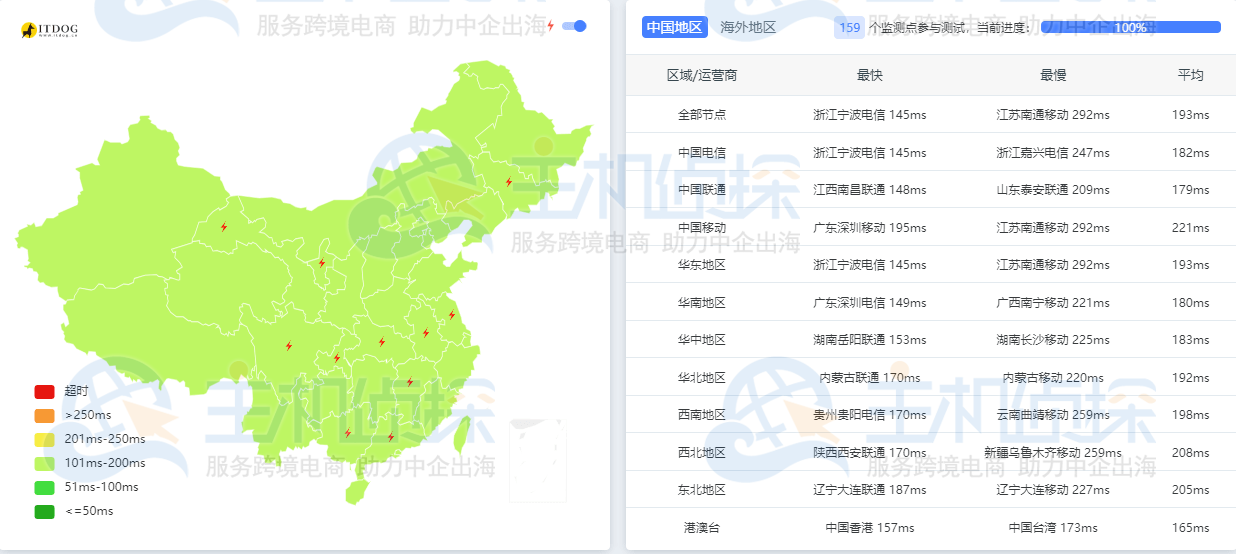Click Hainan island on the map
This screenshot has width=1236, height=554.
pyautogui.click(x=355, y=491)
